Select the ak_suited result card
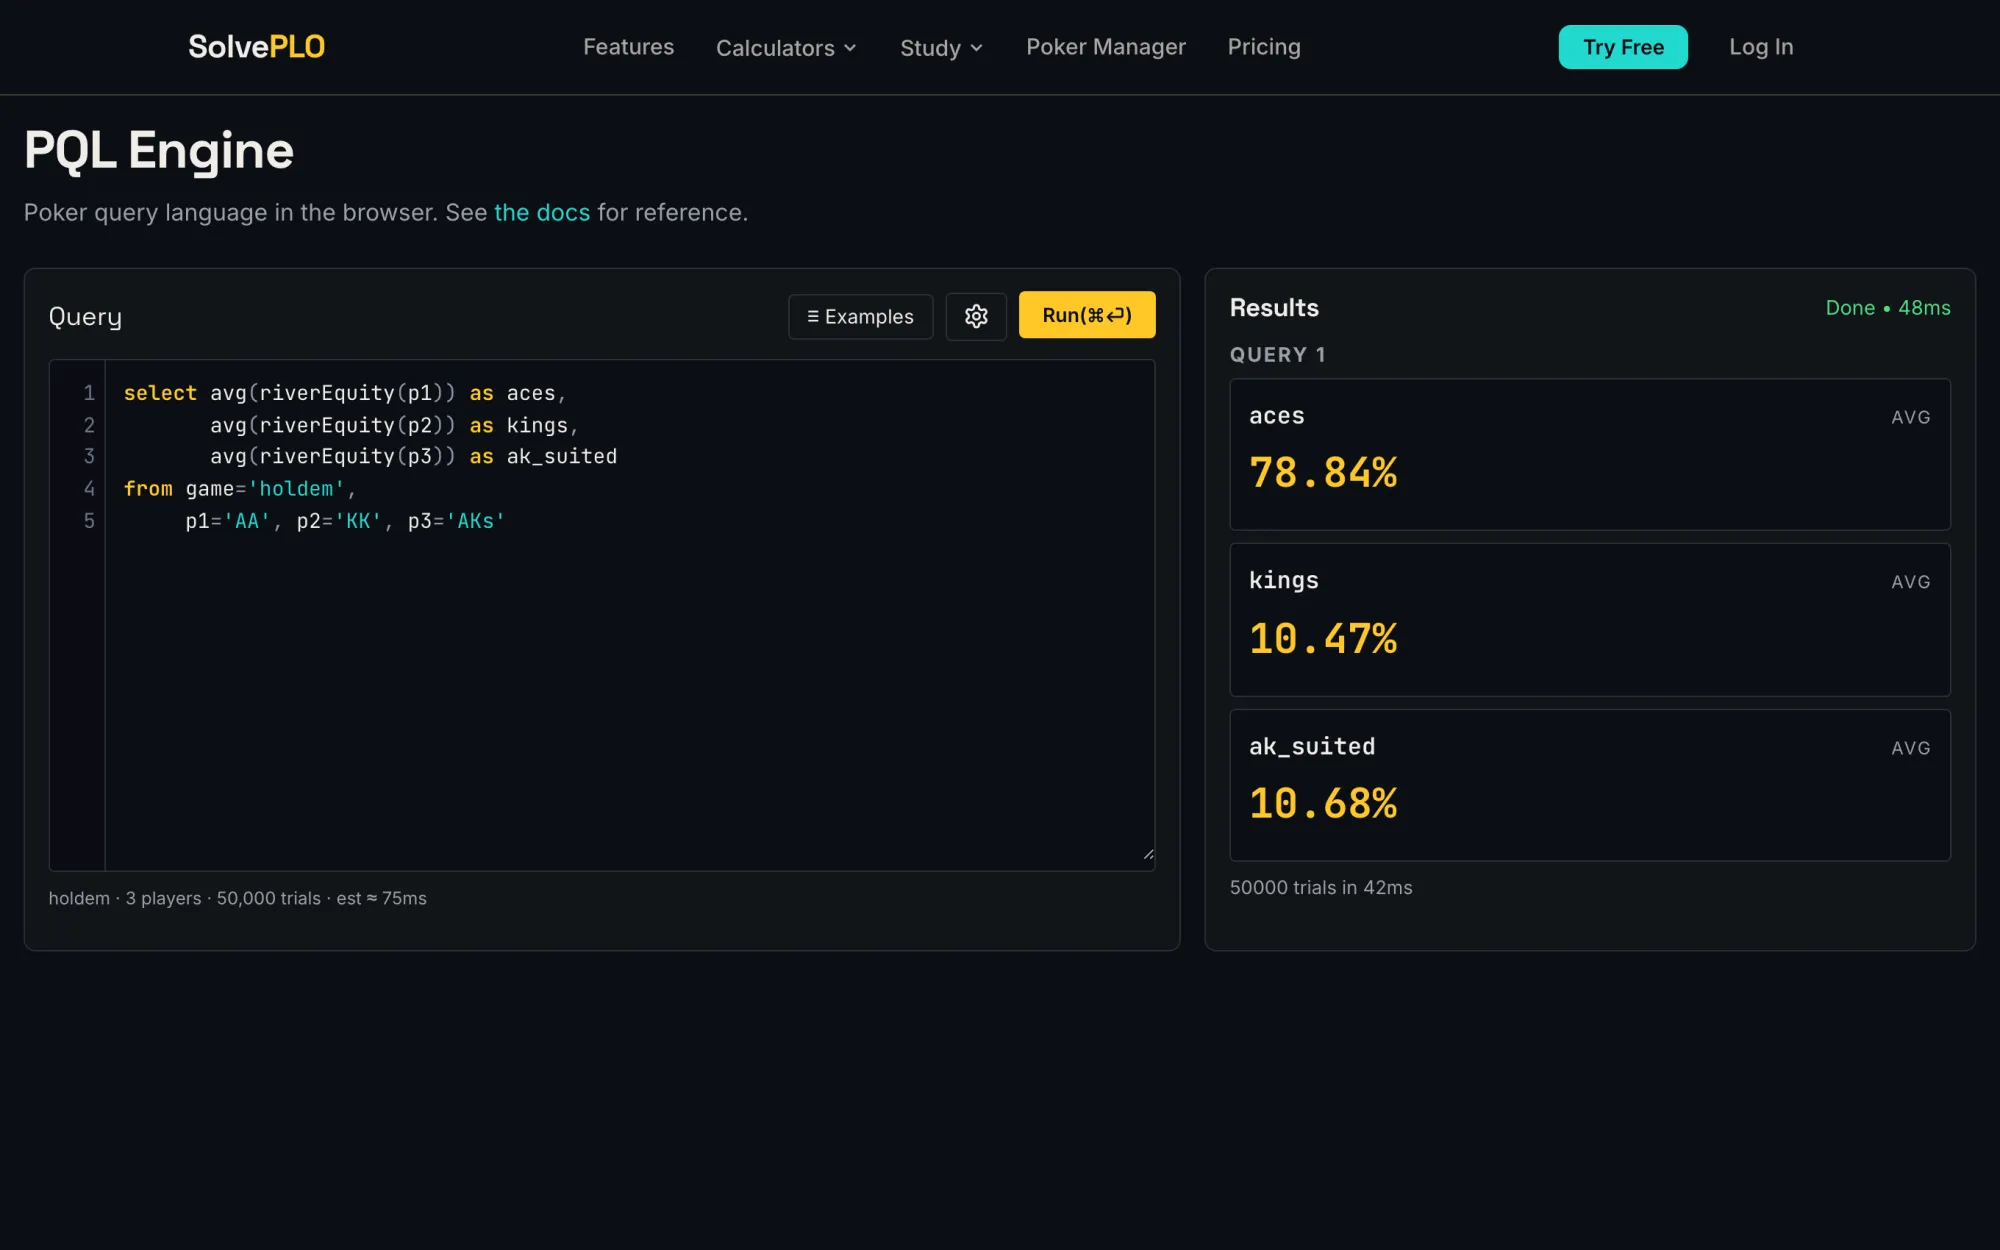The width and height of the screenshot is (2000, 1250). [x=1590, y=785]
